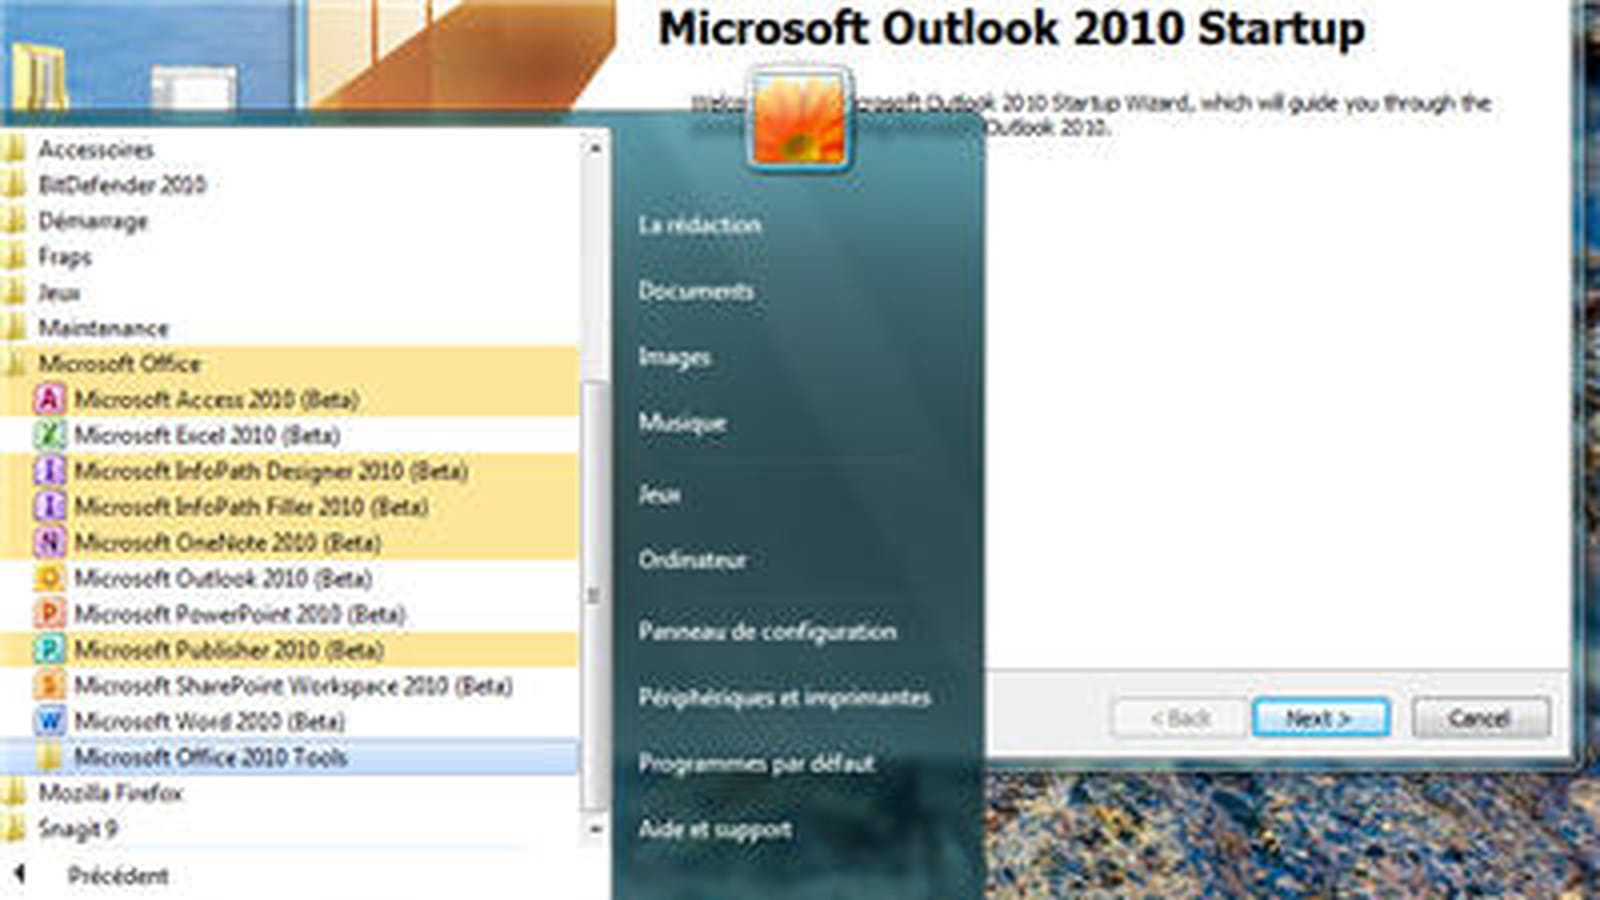Expand the Mozilla Firefox folder label
Screen dimensions: 1600x900
[110, 793]
